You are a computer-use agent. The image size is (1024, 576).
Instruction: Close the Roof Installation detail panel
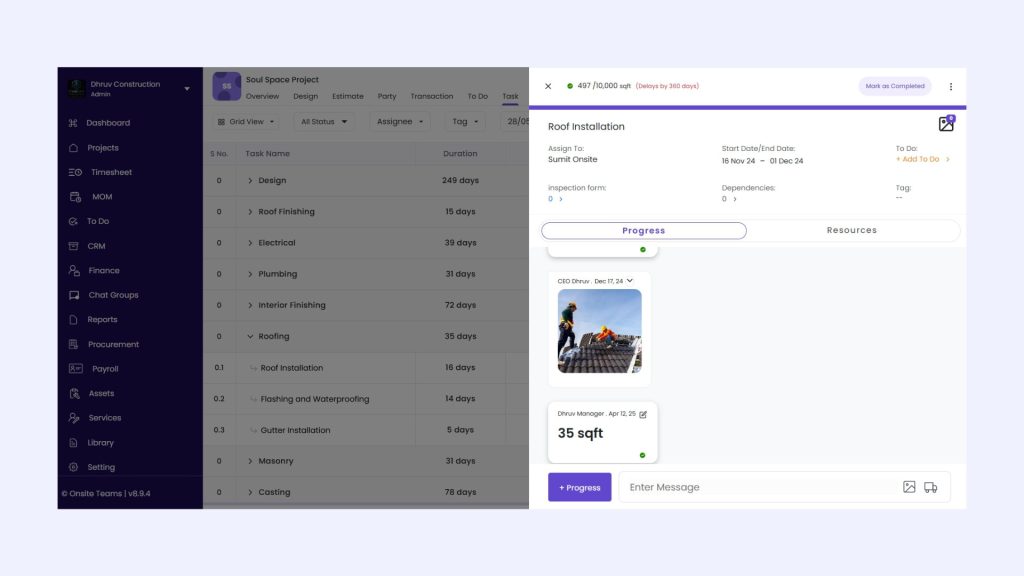(x=548, y=86)
